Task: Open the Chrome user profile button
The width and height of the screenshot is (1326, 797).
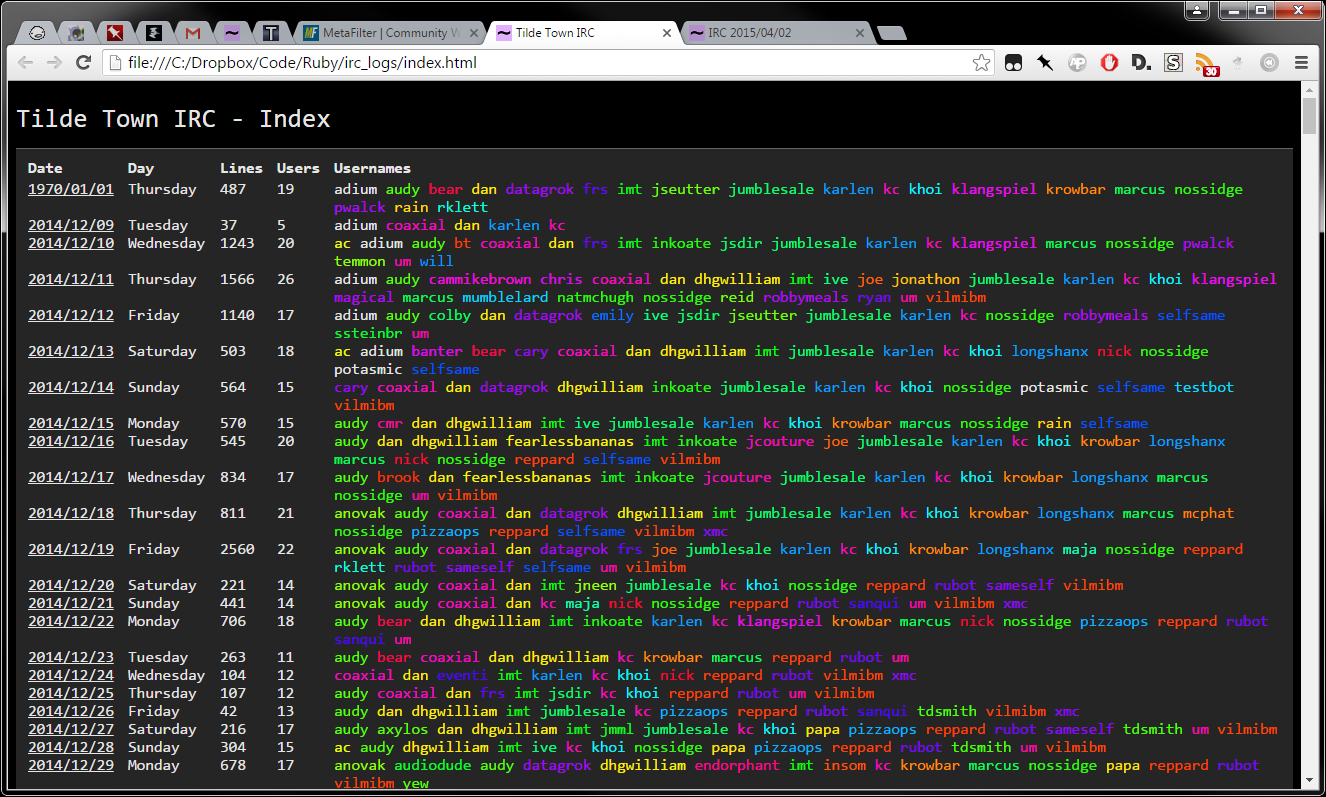Action: (1198, 10)
